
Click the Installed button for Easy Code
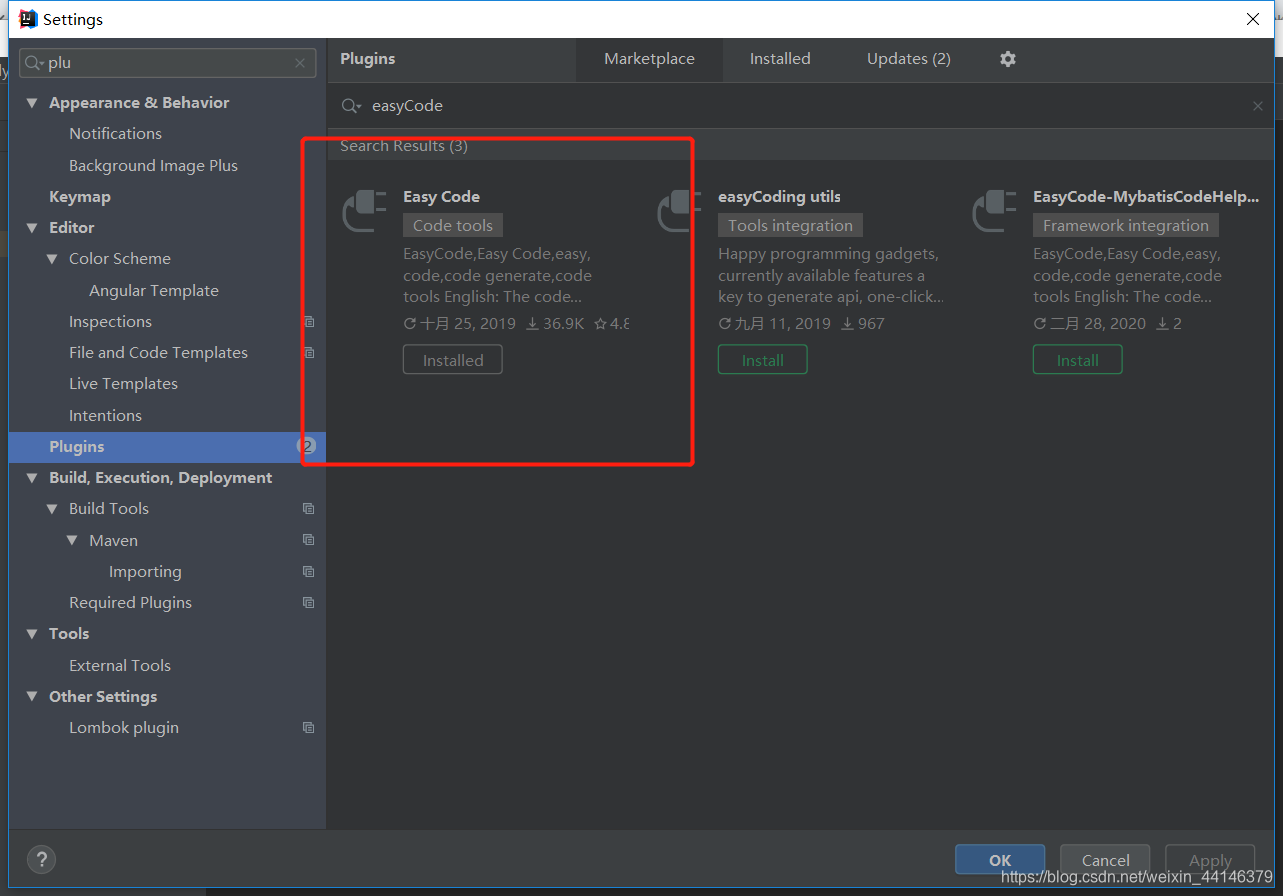coord(453,360)
